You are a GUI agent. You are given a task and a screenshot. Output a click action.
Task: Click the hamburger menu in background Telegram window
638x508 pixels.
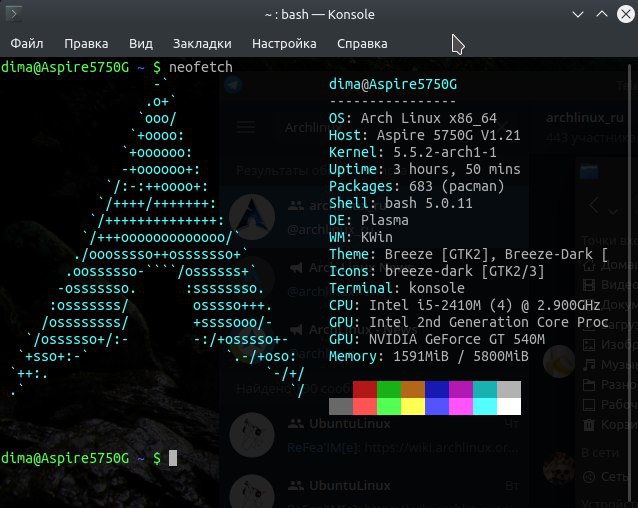pos(246,127)
